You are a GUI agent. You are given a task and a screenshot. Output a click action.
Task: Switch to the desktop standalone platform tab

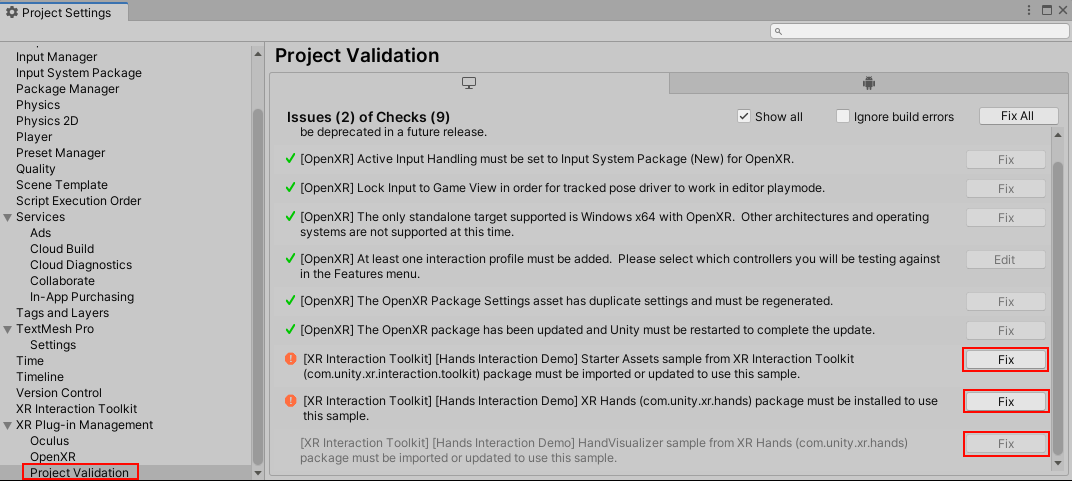click(x=469, y=83)
